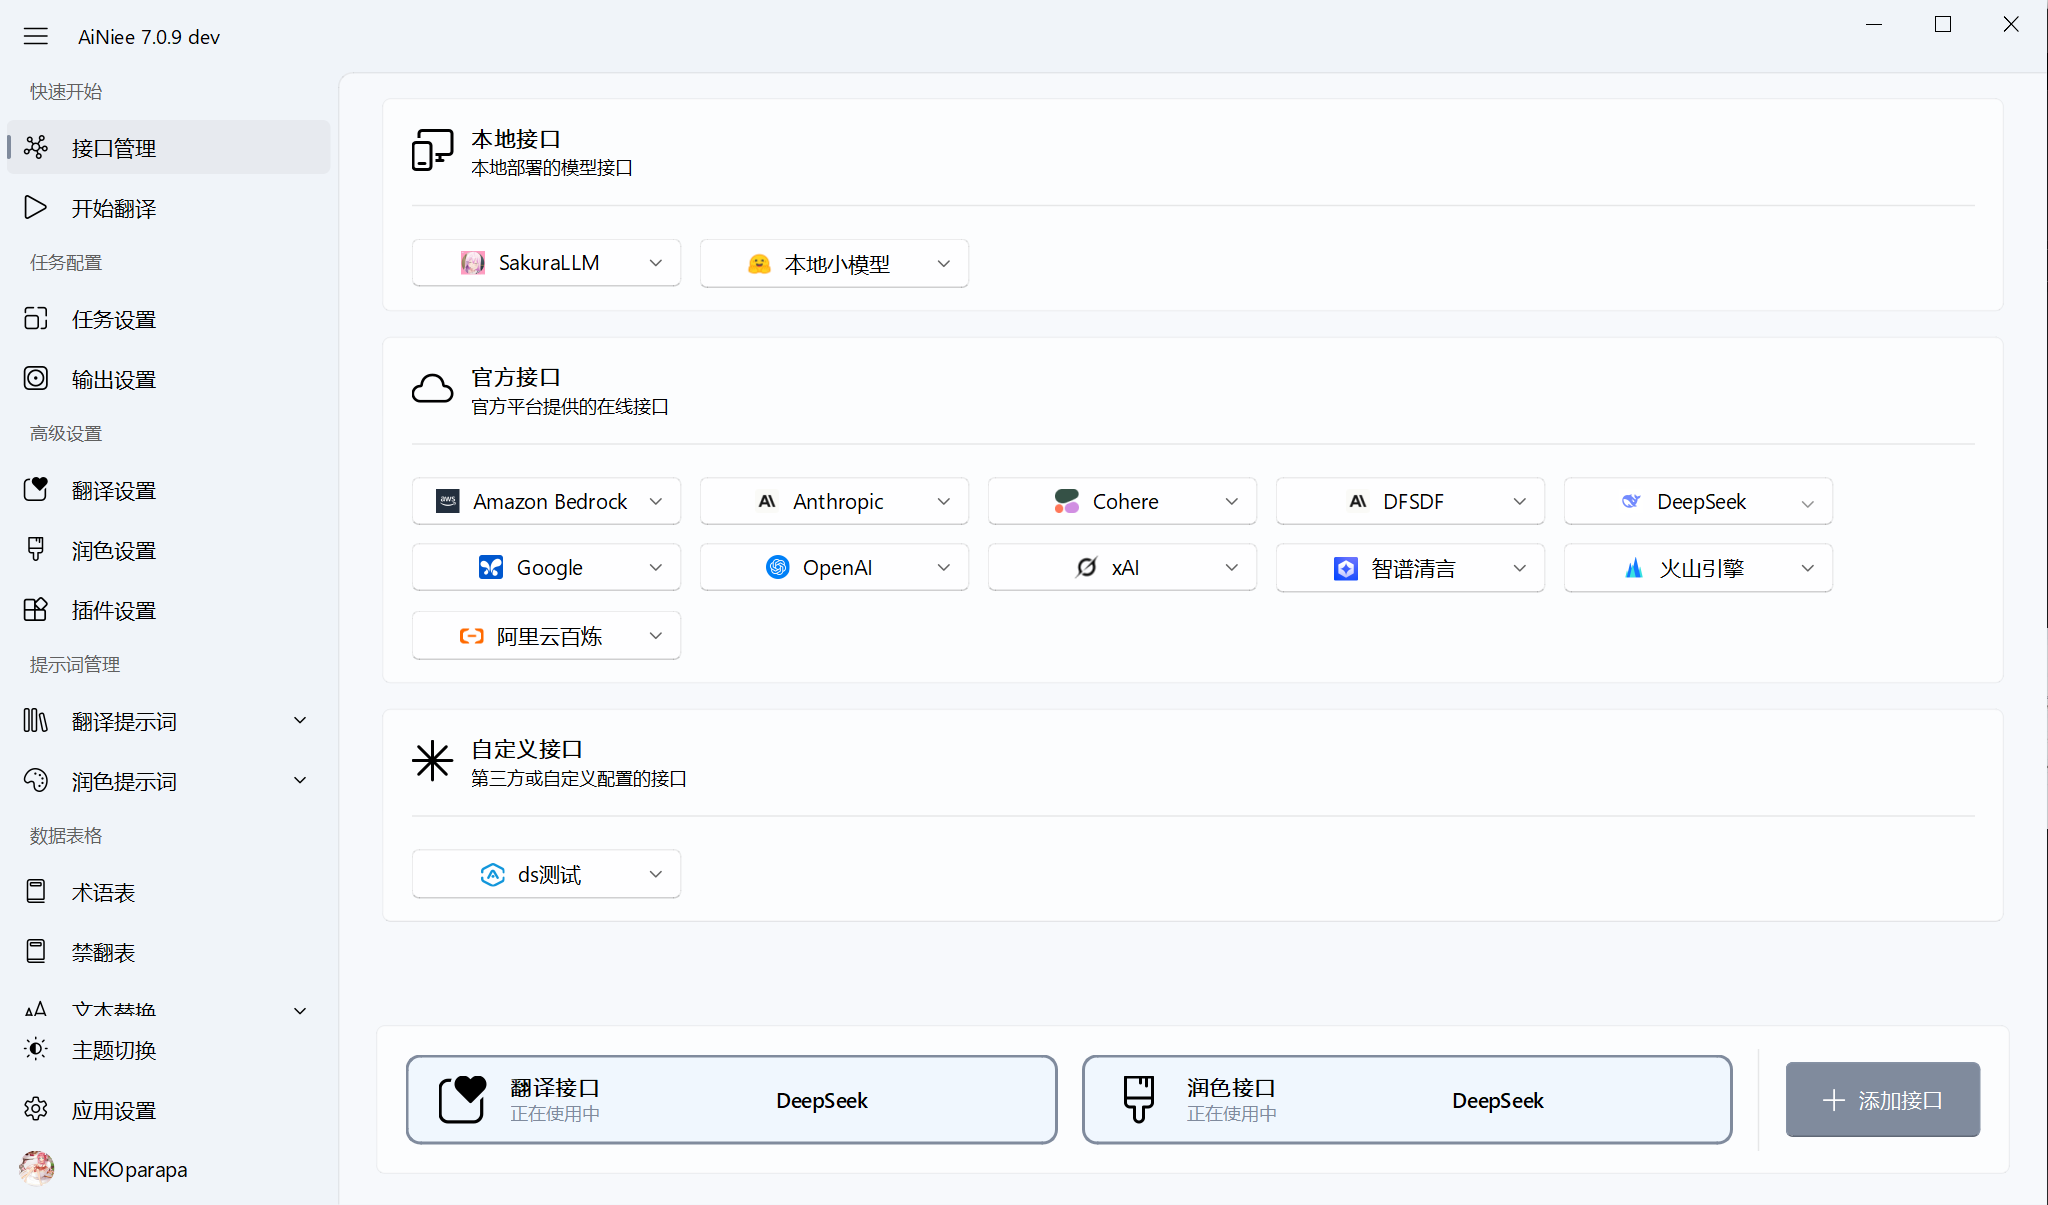Click the hamburger menu icon
Image resolution: width=2048 pixels, height=1205 pixels.
[36, 37]
